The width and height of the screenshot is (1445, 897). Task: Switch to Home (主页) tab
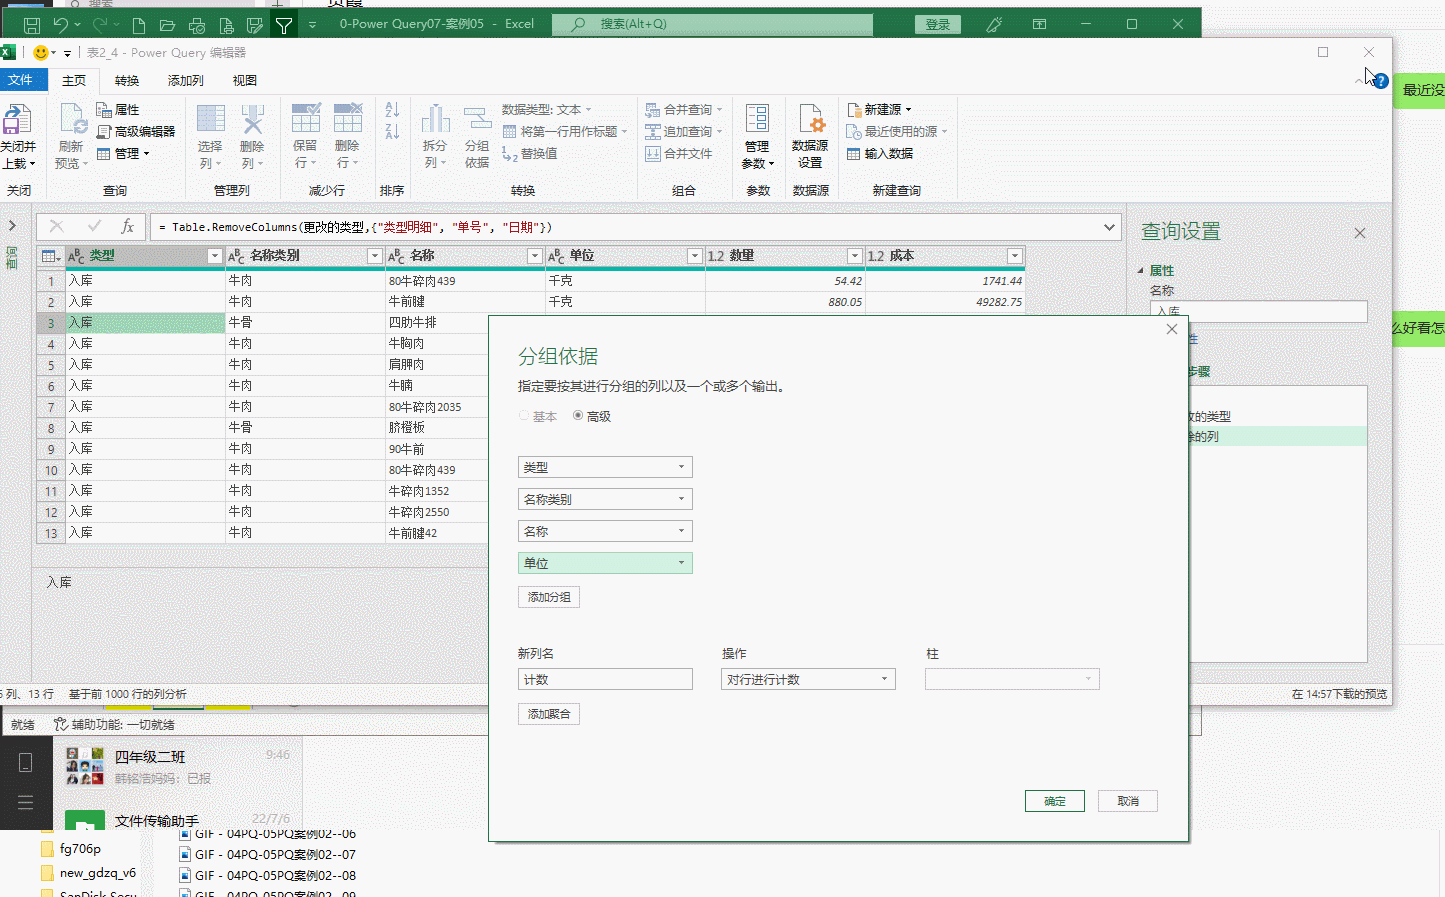[74, 81]
